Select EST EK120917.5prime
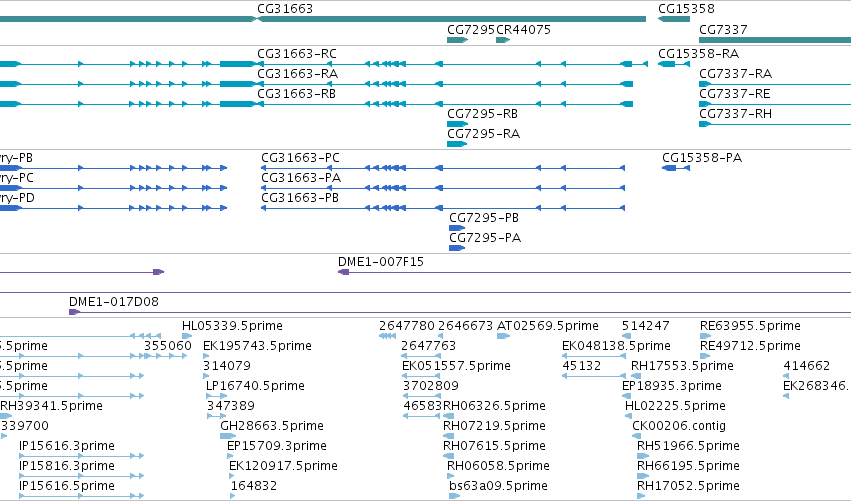Image resolution: width=851 pixels, height=501 pixels. [x=283, y=467]
